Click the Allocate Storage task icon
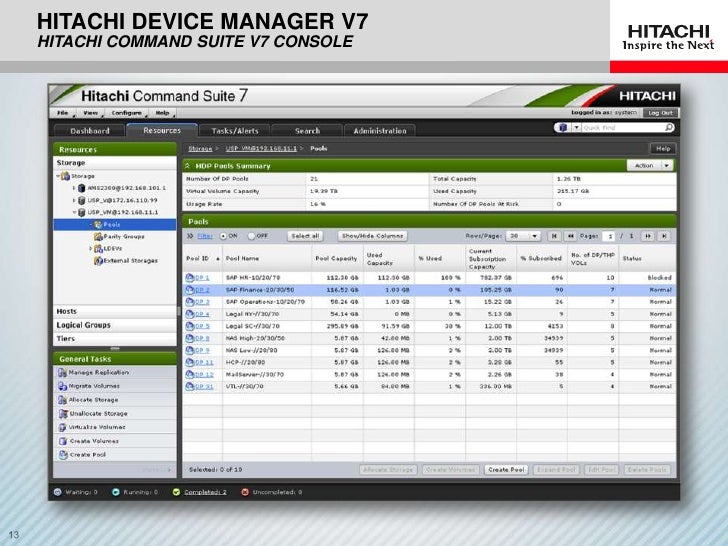 tap(62, 400)
